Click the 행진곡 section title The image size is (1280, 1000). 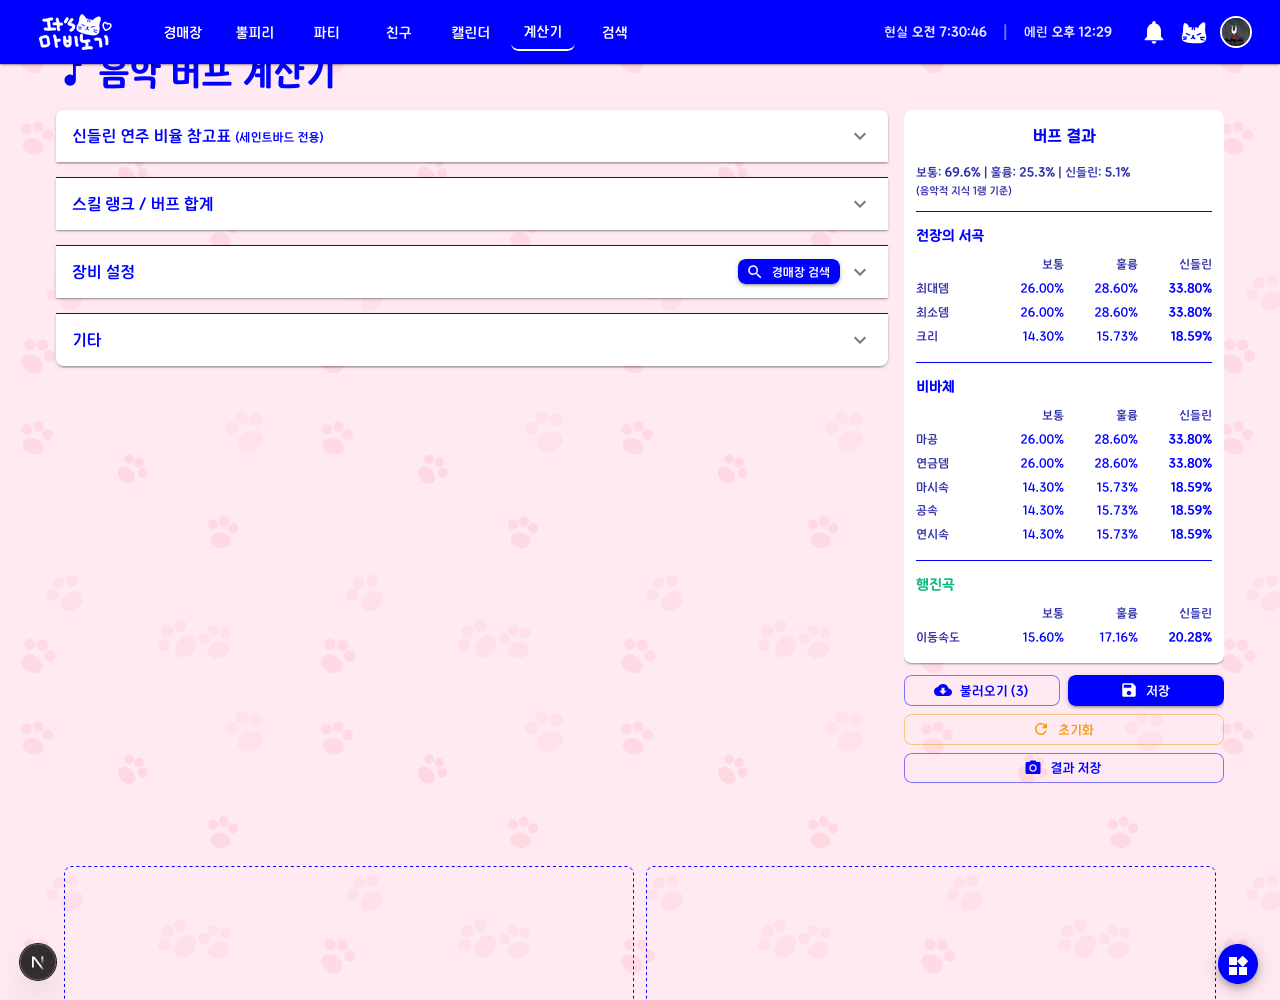click(x=935, y=585)
